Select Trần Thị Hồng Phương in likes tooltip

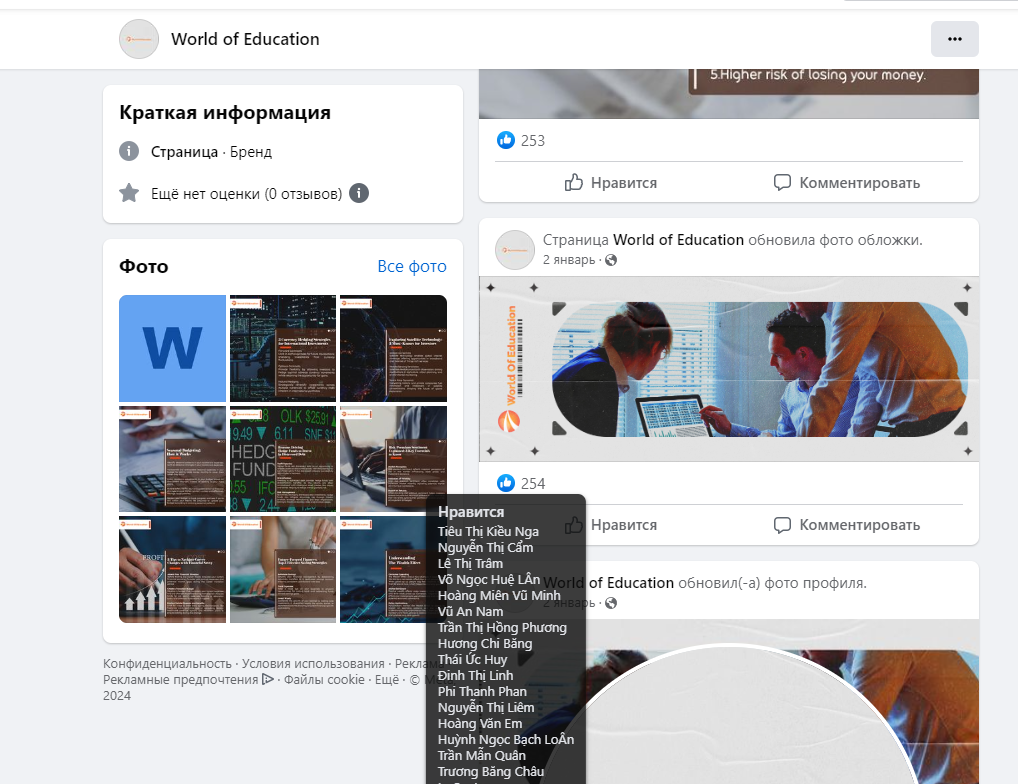tap(503, 628)
